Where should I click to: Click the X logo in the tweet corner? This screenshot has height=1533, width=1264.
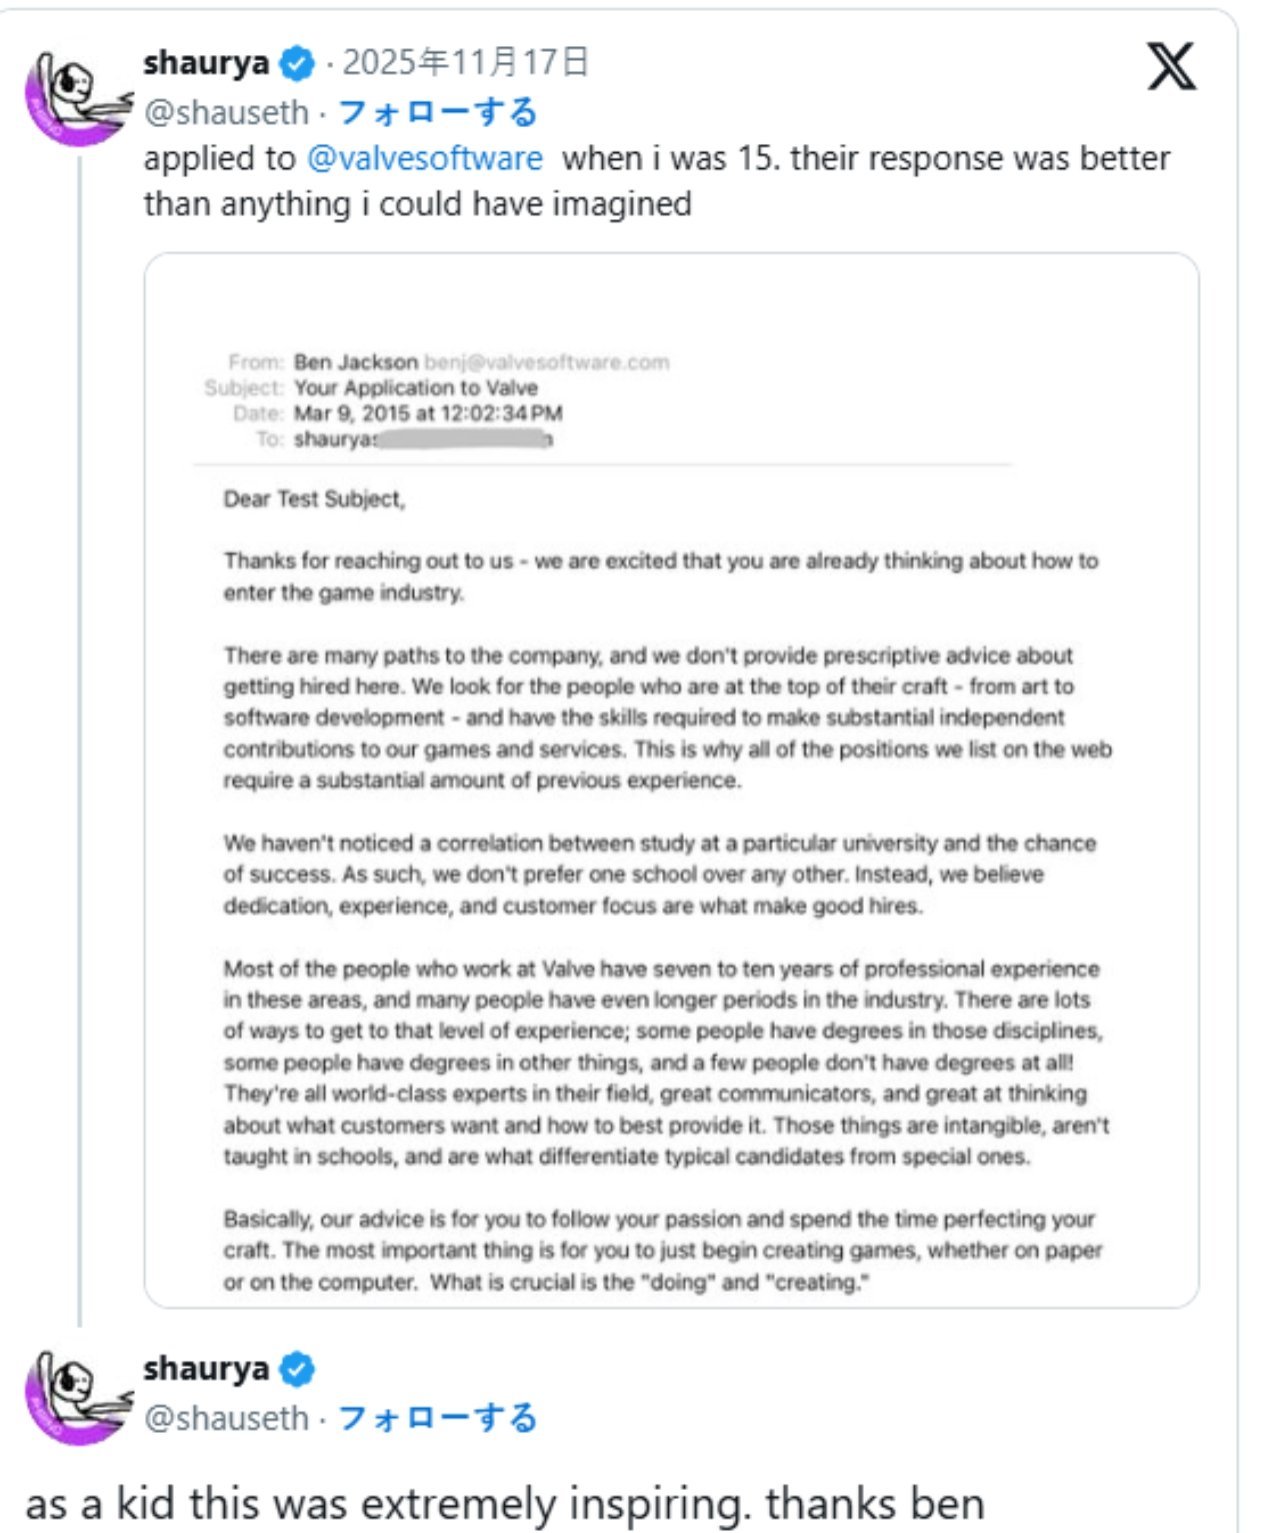[x=1170, y=67]
